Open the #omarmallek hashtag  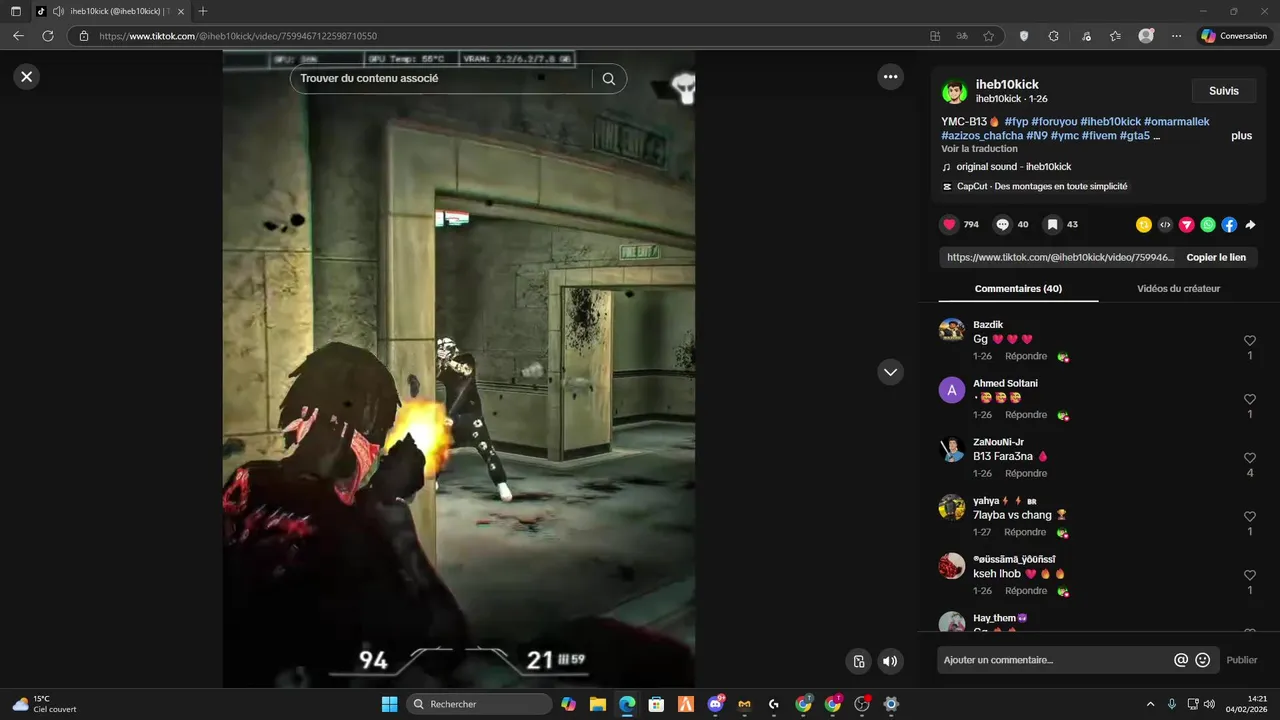1177,122
